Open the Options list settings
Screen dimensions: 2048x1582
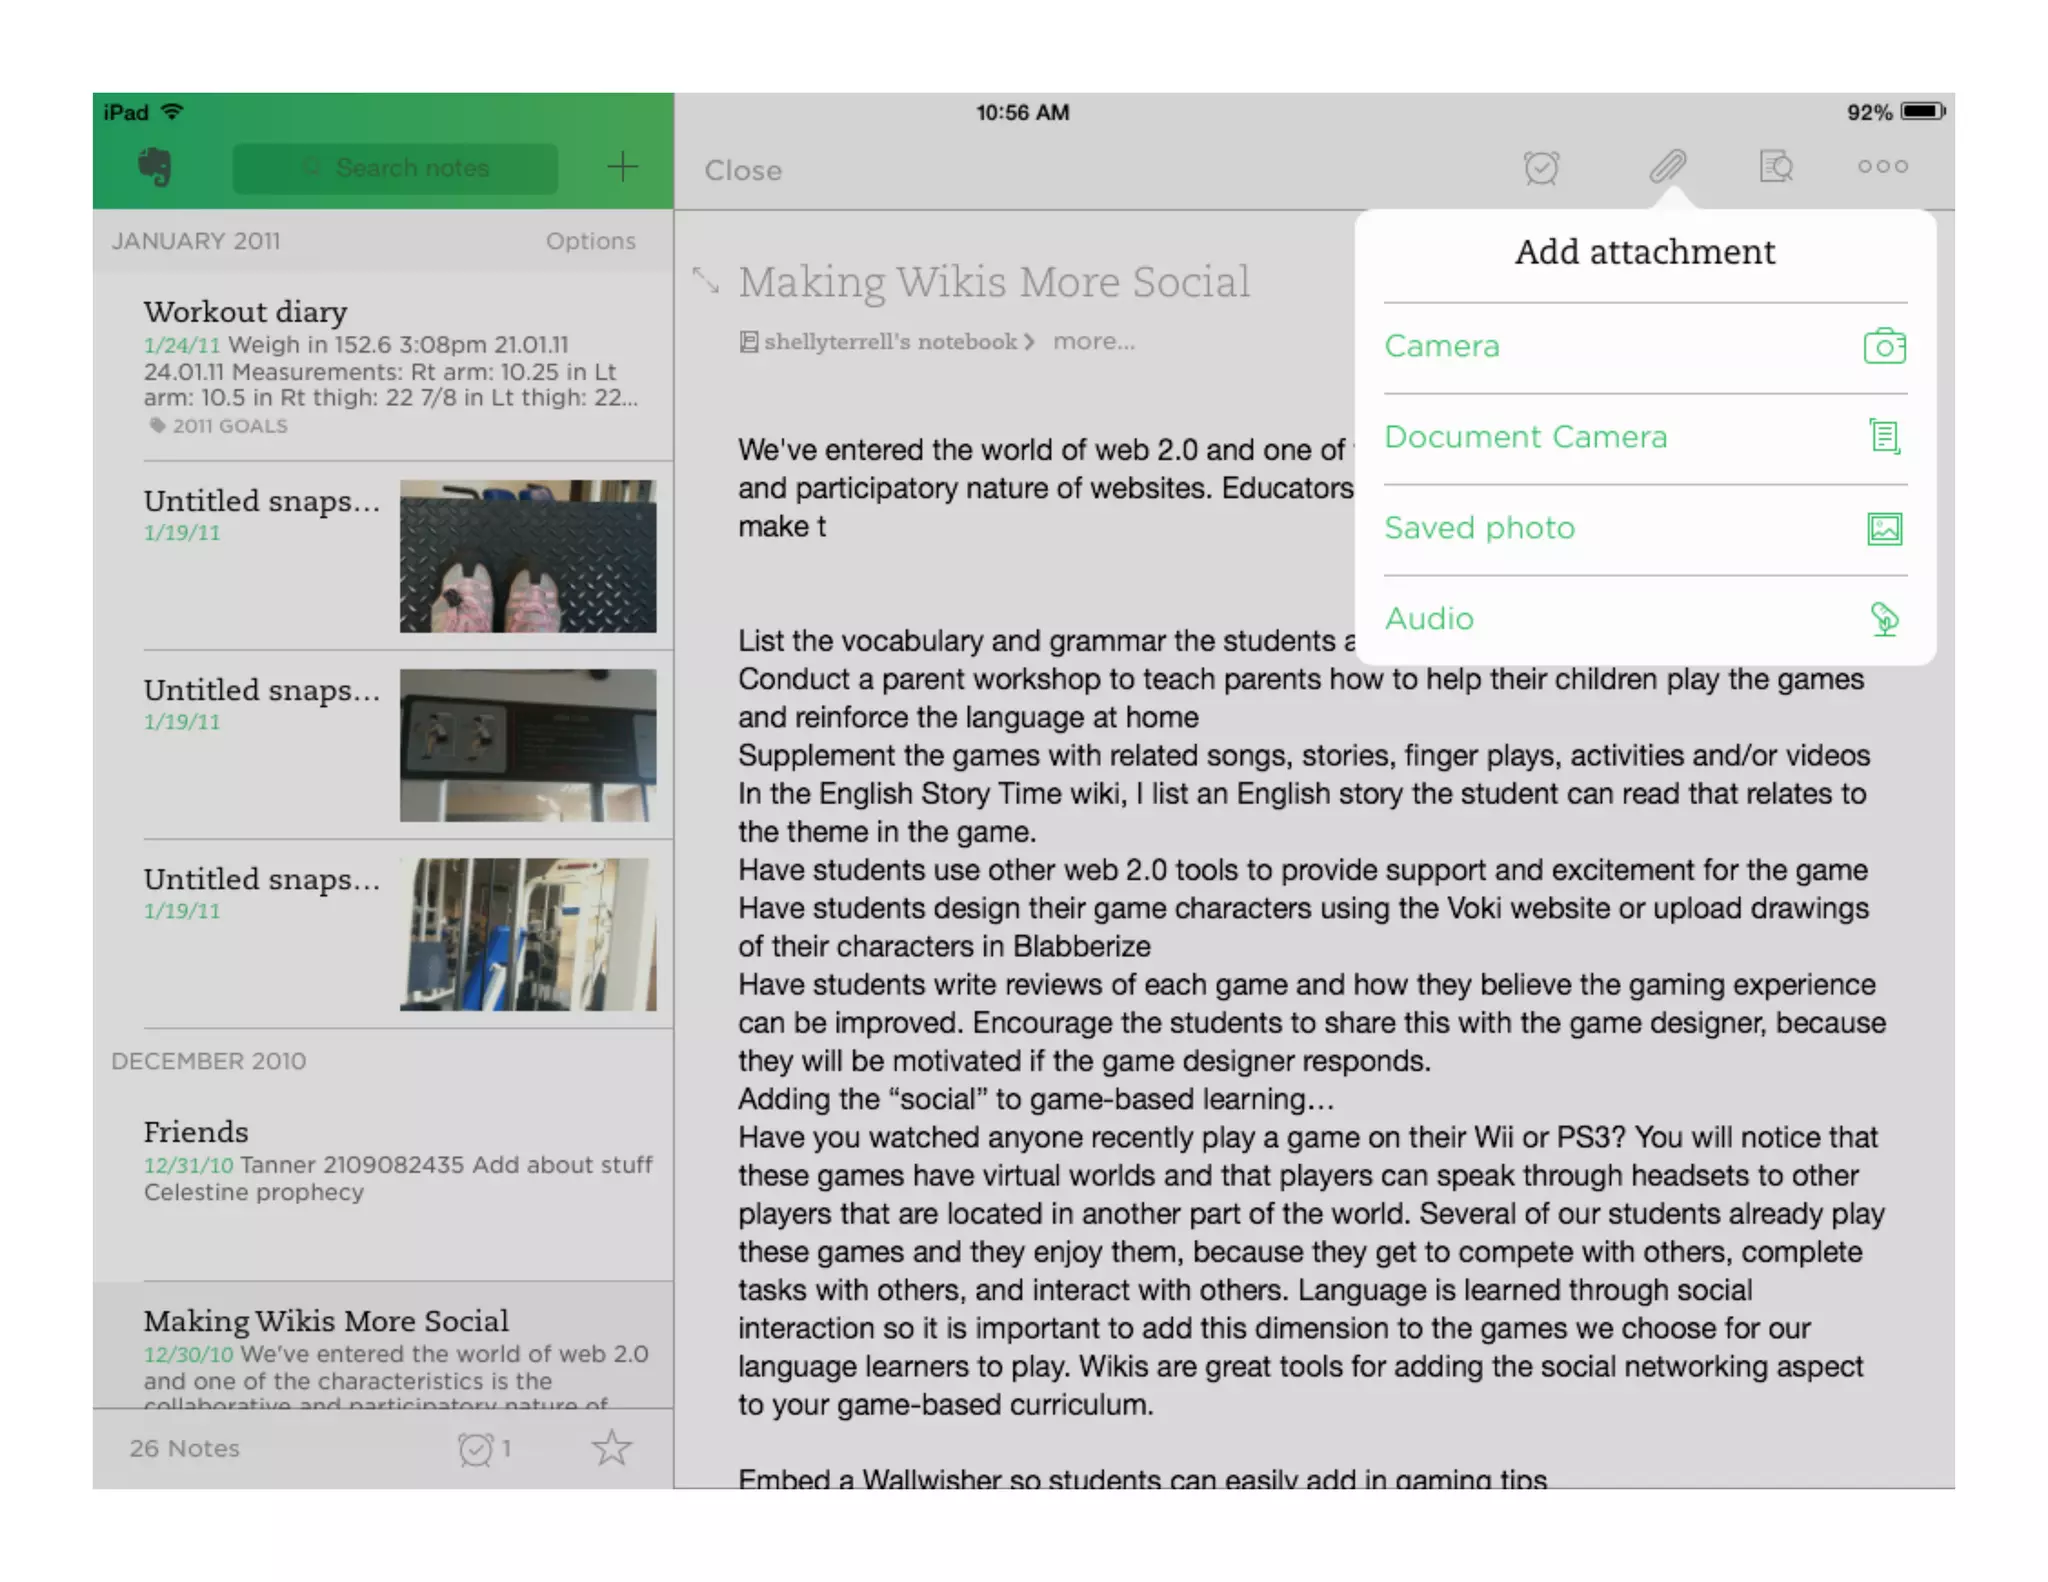590,241
